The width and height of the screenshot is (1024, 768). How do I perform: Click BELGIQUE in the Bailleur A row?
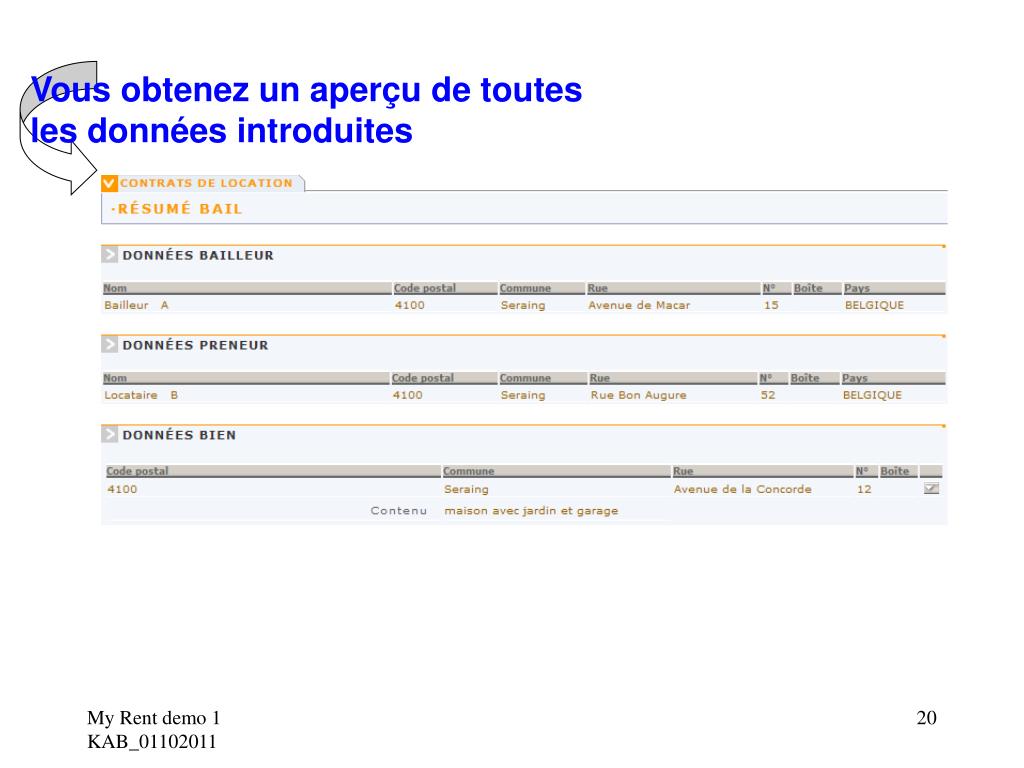point(874,305)
